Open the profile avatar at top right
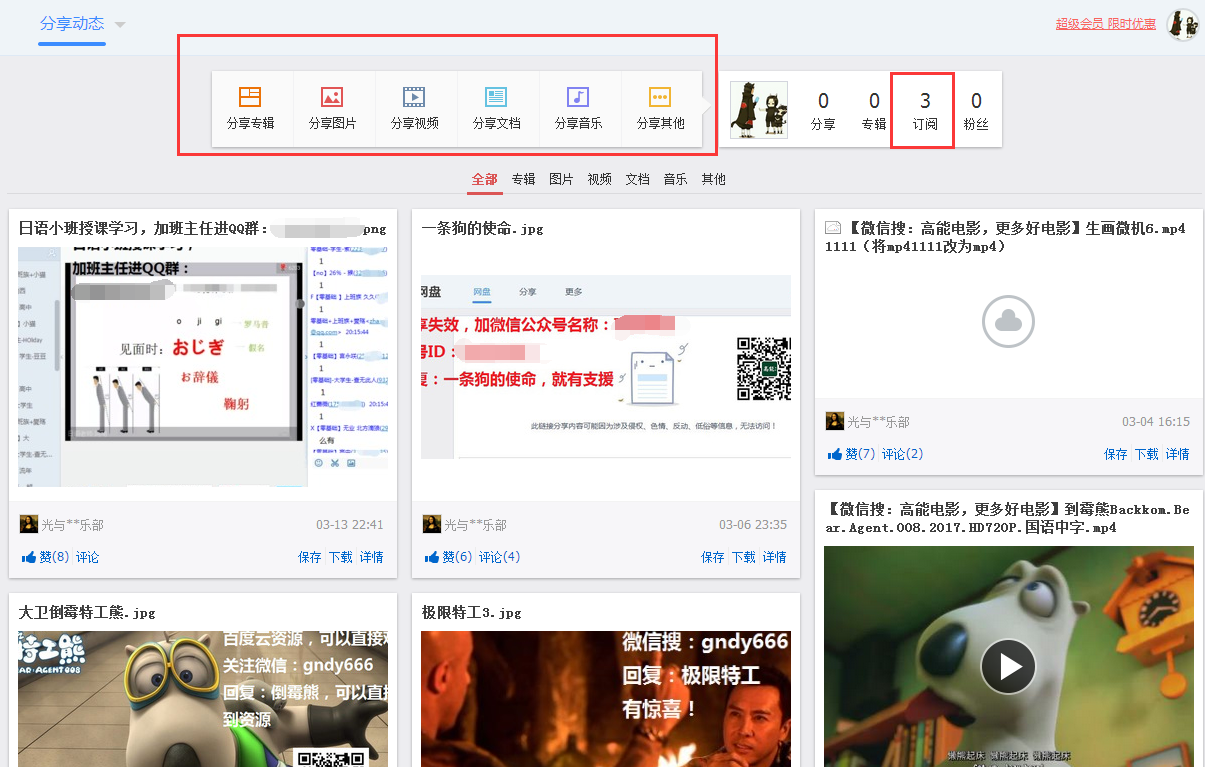Image resolution: width=1205 pixels, height=767 pixels. [x=1182, y=24]
